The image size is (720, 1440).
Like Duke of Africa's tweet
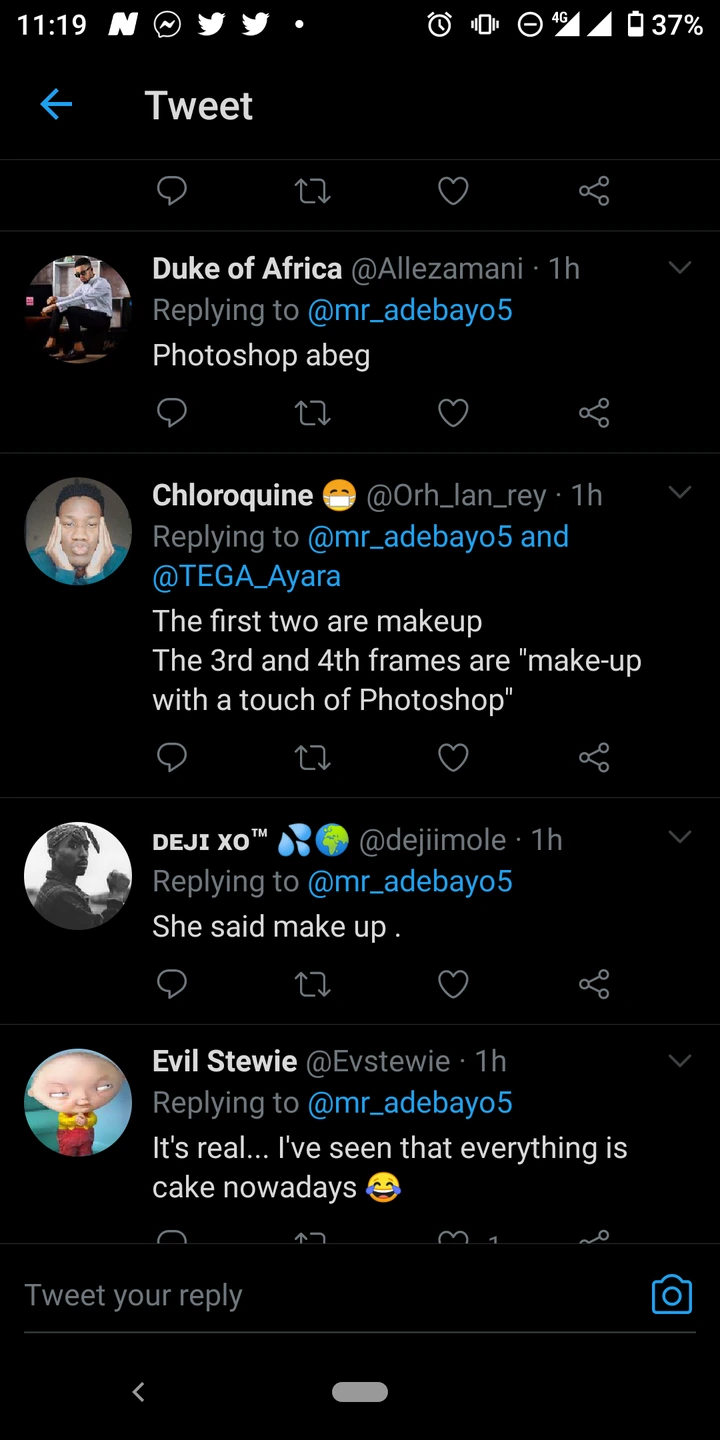pos(453,412)
